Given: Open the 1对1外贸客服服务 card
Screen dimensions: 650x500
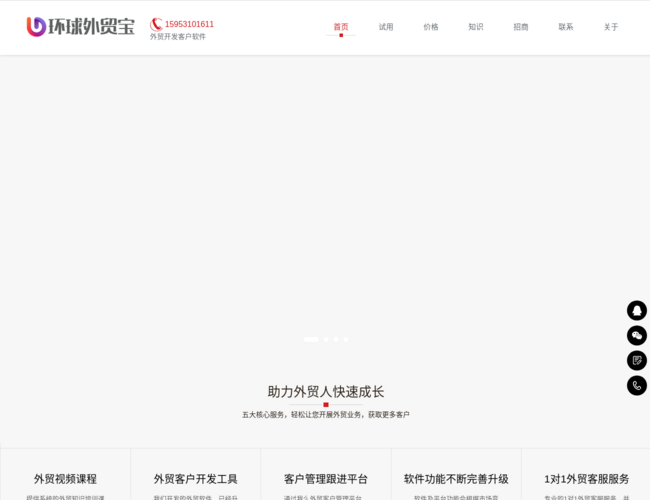Looking at the screenshot, I should [x=586, y=474].
